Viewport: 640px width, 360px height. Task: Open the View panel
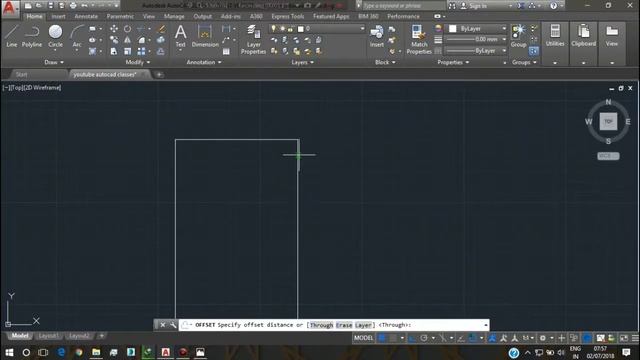(x=611, y=36)
